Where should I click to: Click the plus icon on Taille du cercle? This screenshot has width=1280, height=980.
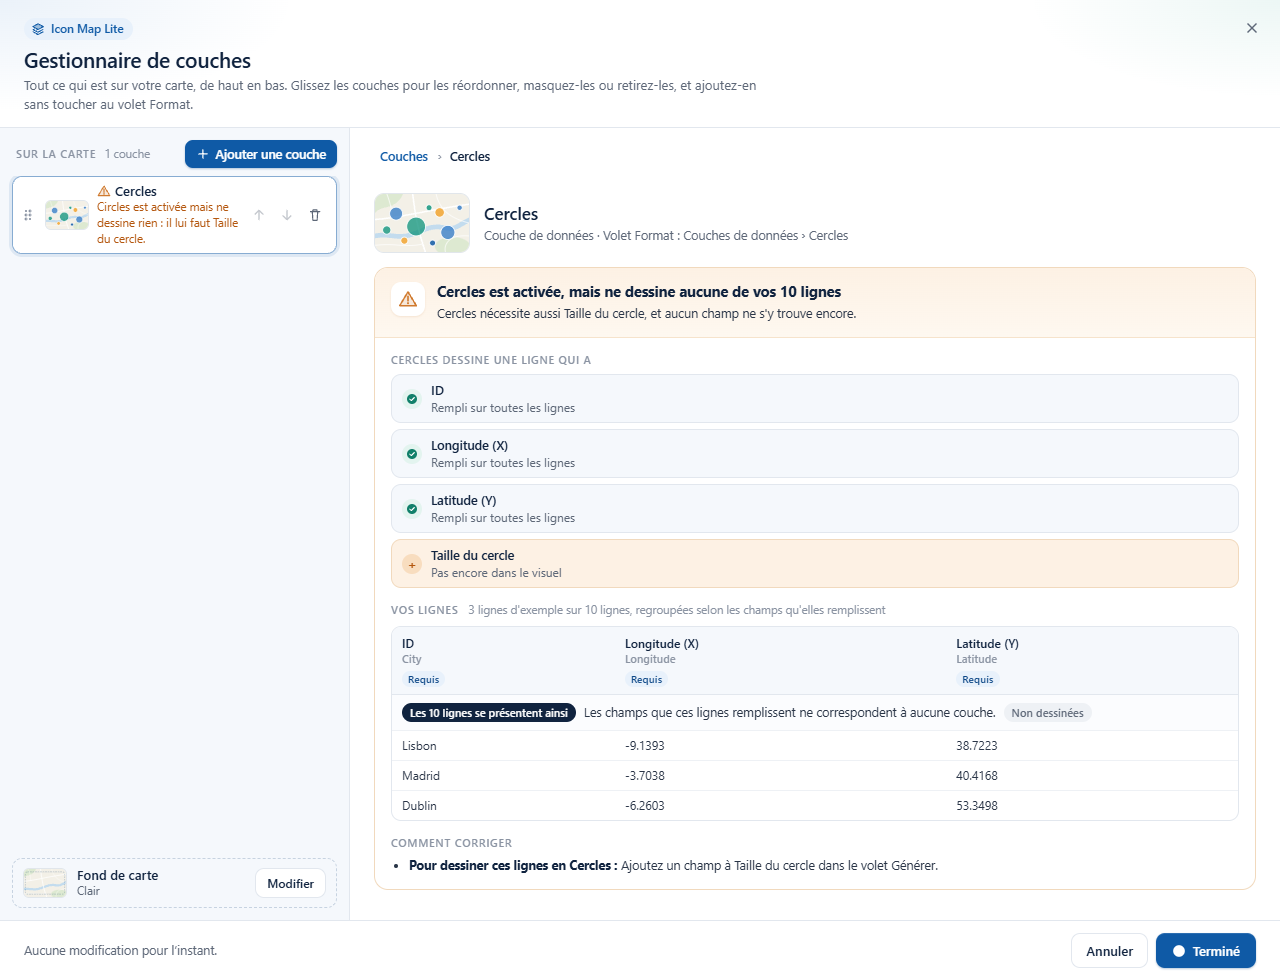tap(412, 564)
